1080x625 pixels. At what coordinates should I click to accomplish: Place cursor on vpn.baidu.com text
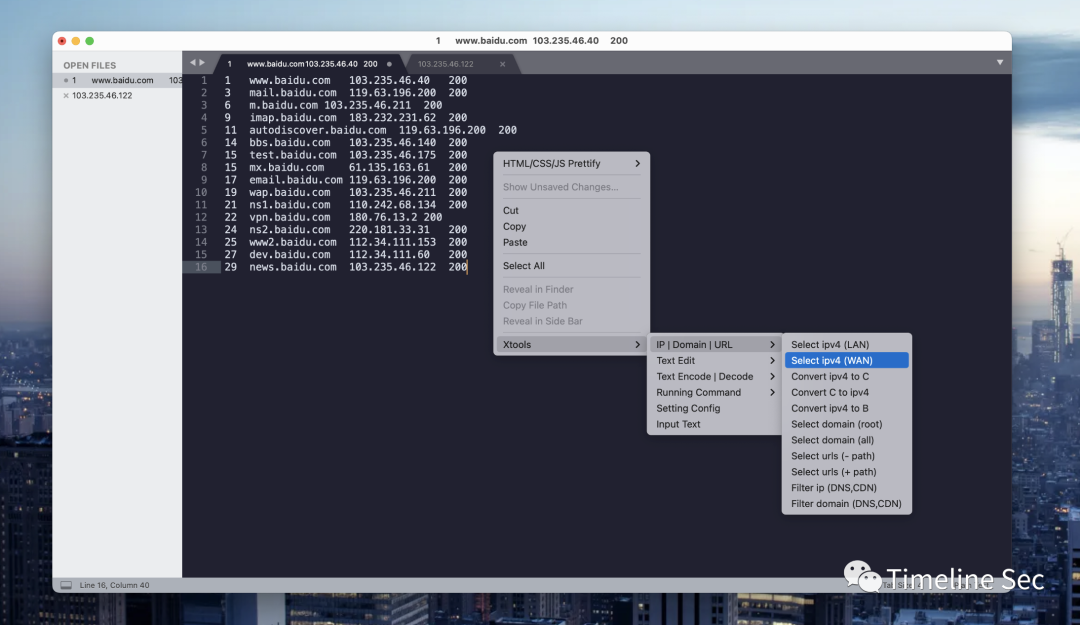tap(290, 217)
